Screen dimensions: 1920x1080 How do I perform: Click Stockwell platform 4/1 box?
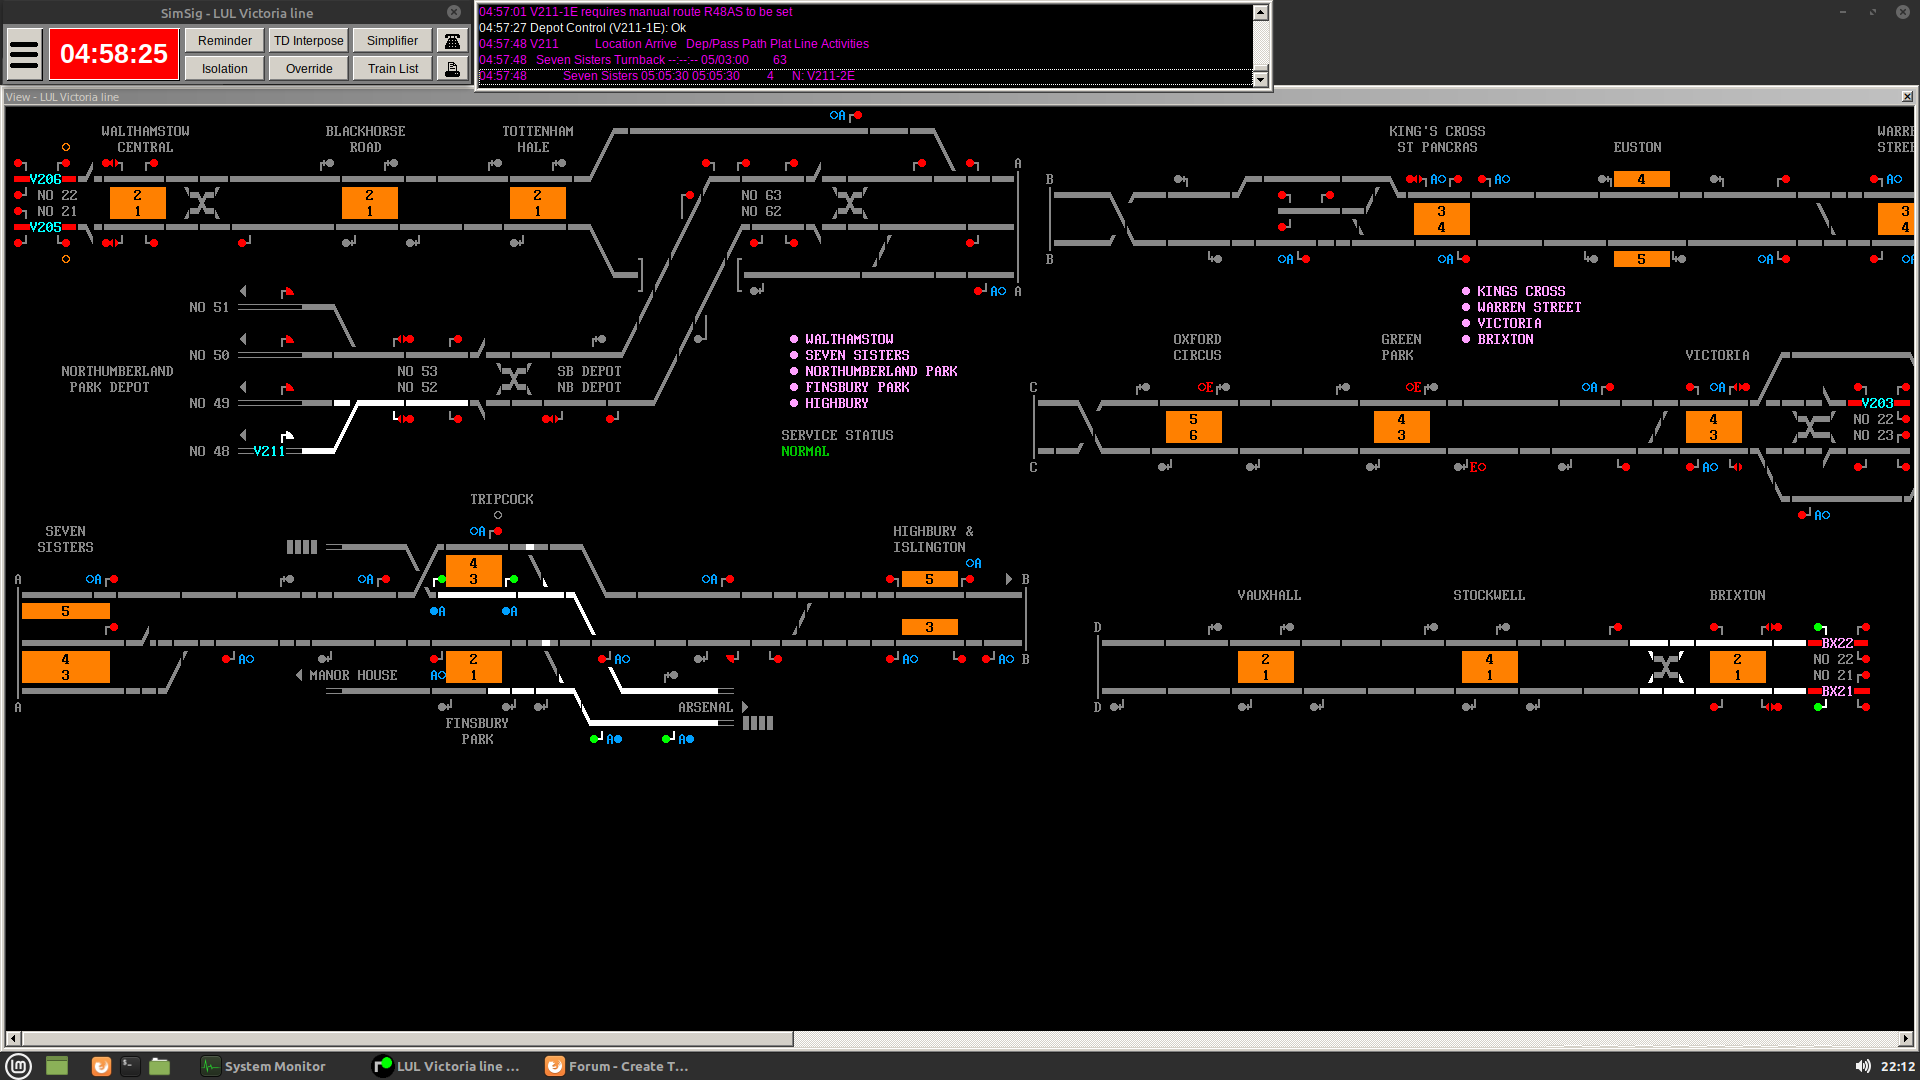click(x=1490, y=667)
